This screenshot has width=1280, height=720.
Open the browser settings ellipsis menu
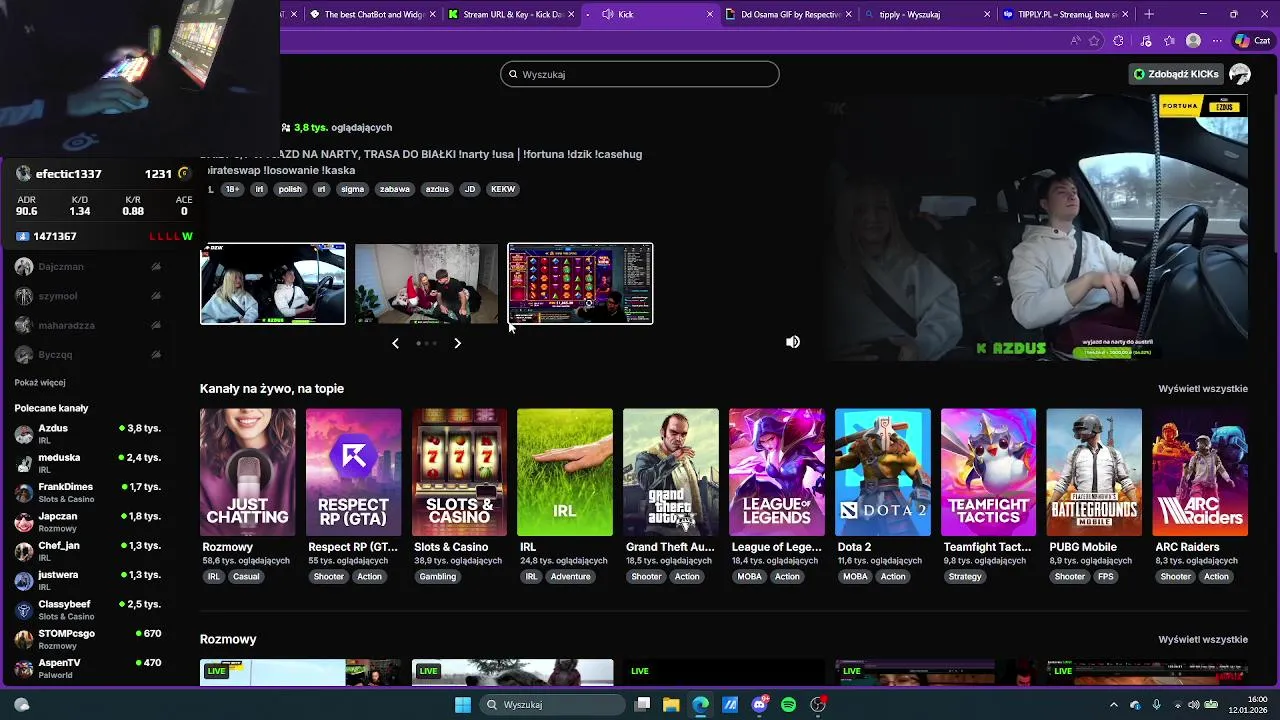tap(1217, 41)
